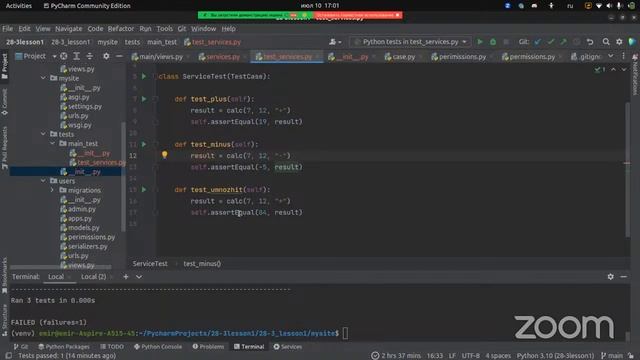Click the Git push arrow icon

[564, 42]
